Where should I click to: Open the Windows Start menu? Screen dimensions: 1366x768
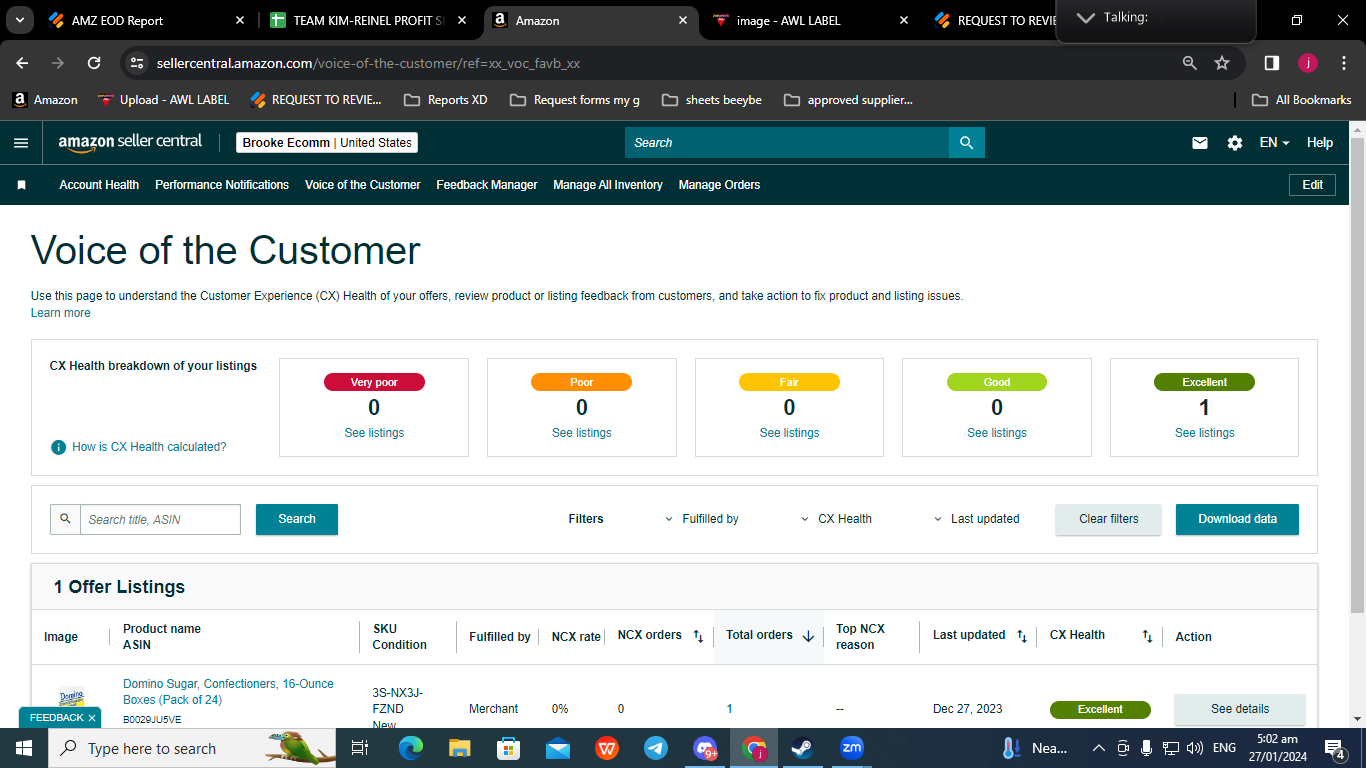(24, 748)
